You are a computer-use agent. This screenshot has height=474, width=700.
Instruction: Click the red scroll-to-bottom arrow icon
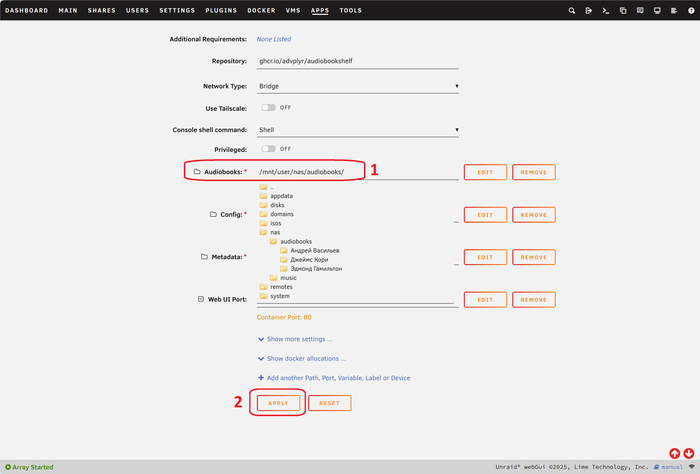click(689, 453)
